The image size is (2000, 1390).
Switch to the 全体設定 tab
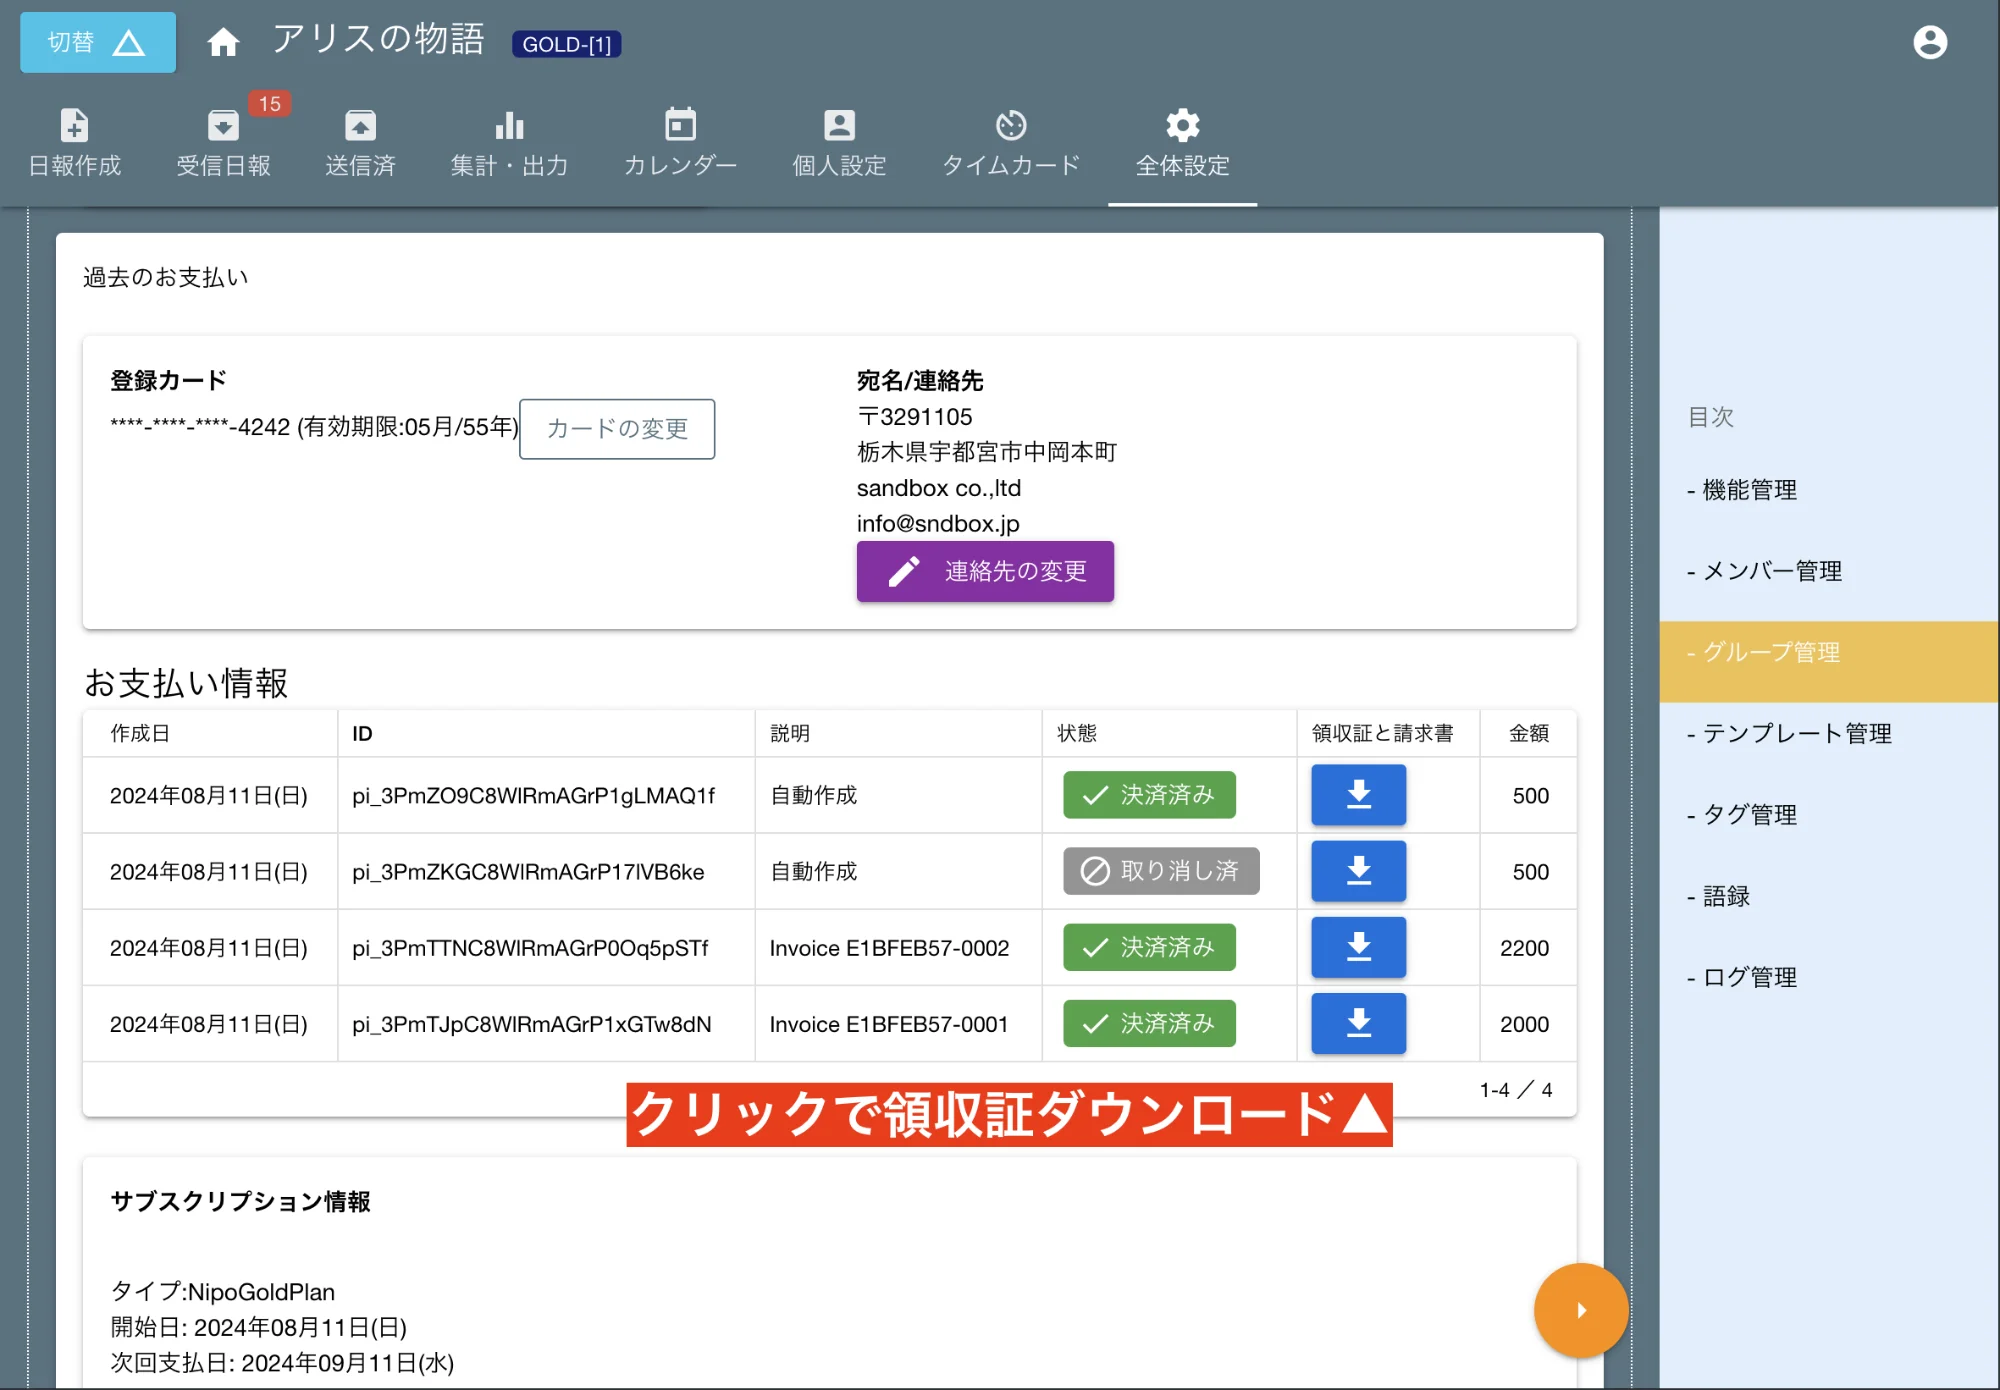pos(1181,140)
